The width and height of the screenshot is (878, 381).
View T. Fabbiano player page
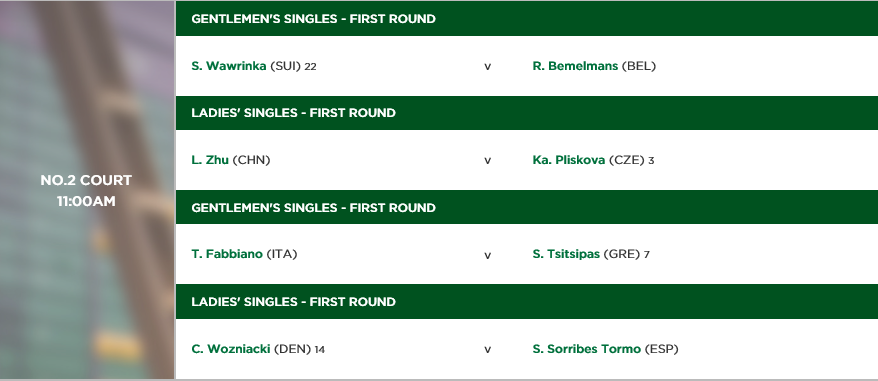pyautogui.click(x=227, y=254)
